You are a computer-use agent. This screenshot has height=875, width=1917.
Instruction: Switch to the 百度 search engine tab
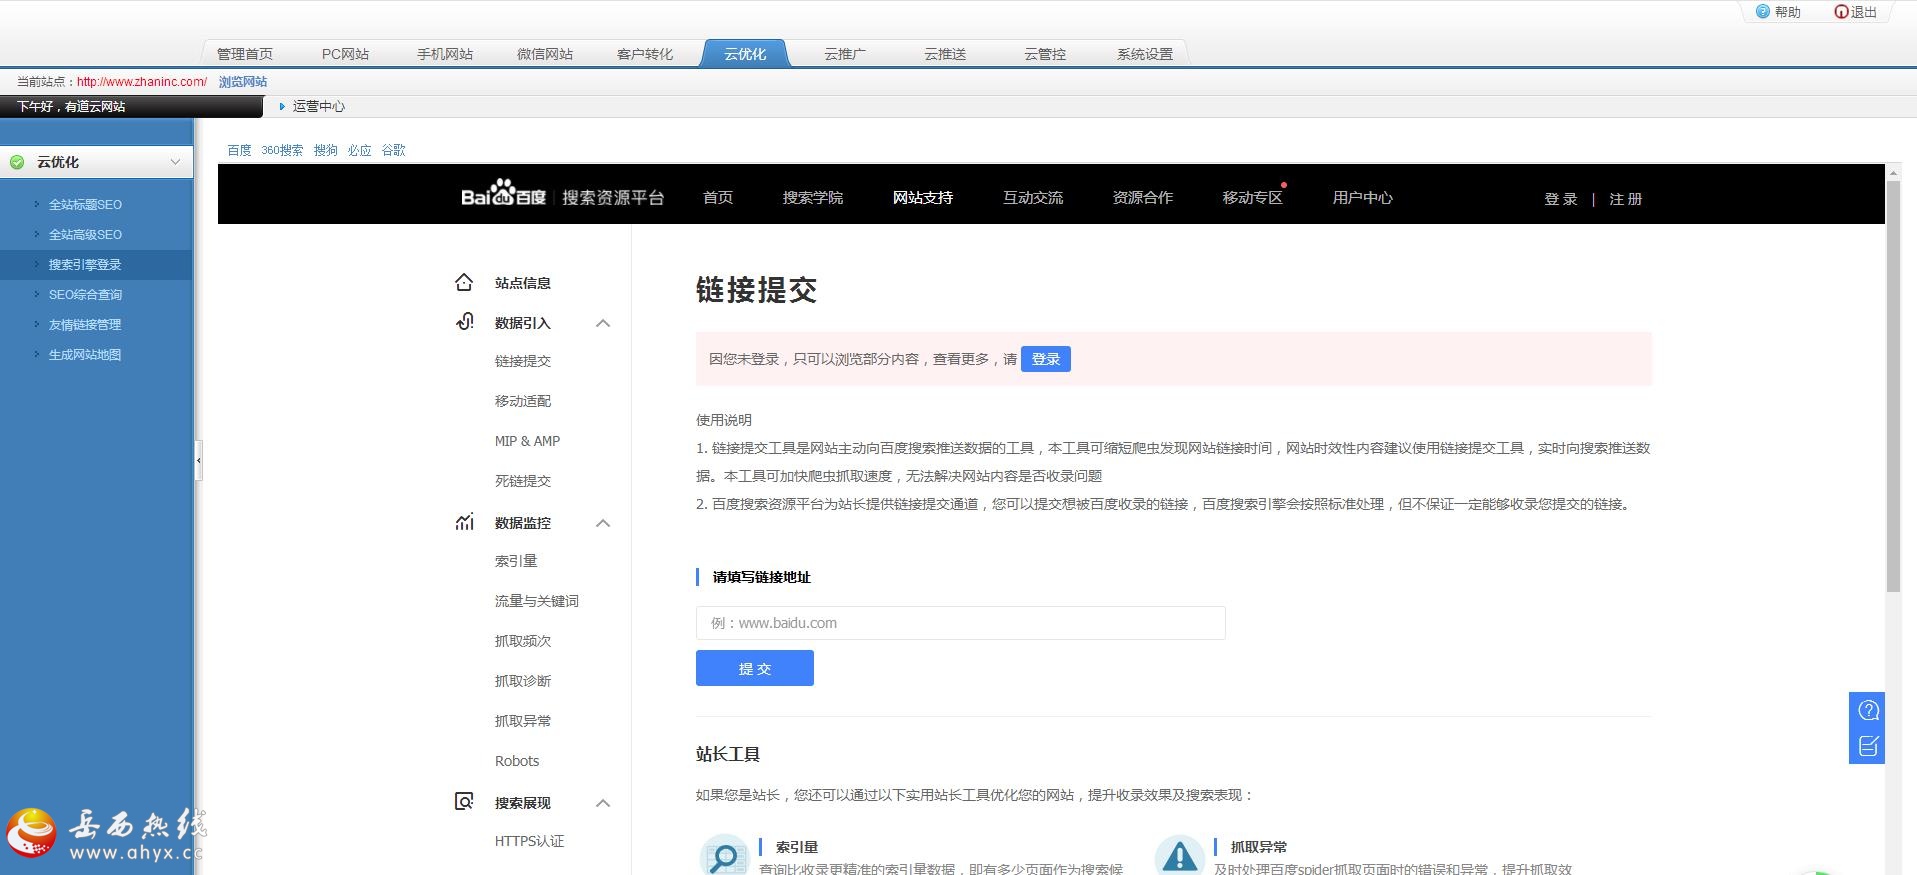pos(239,150)
